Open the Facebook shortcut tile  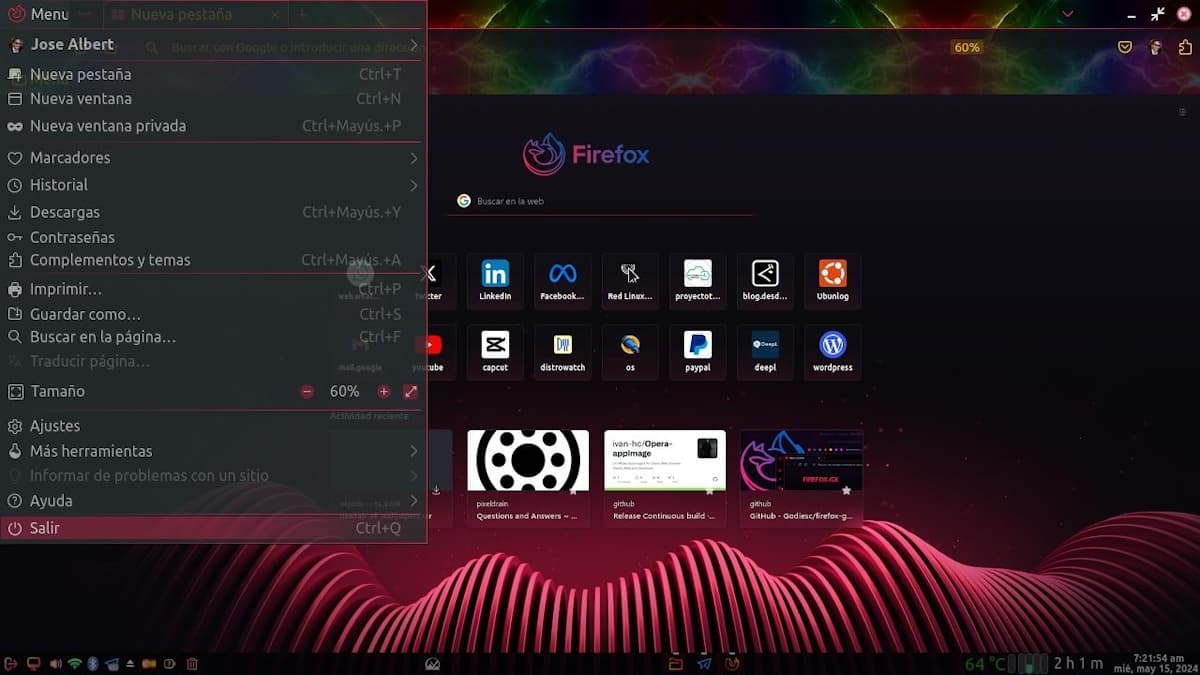coord(562,281)
